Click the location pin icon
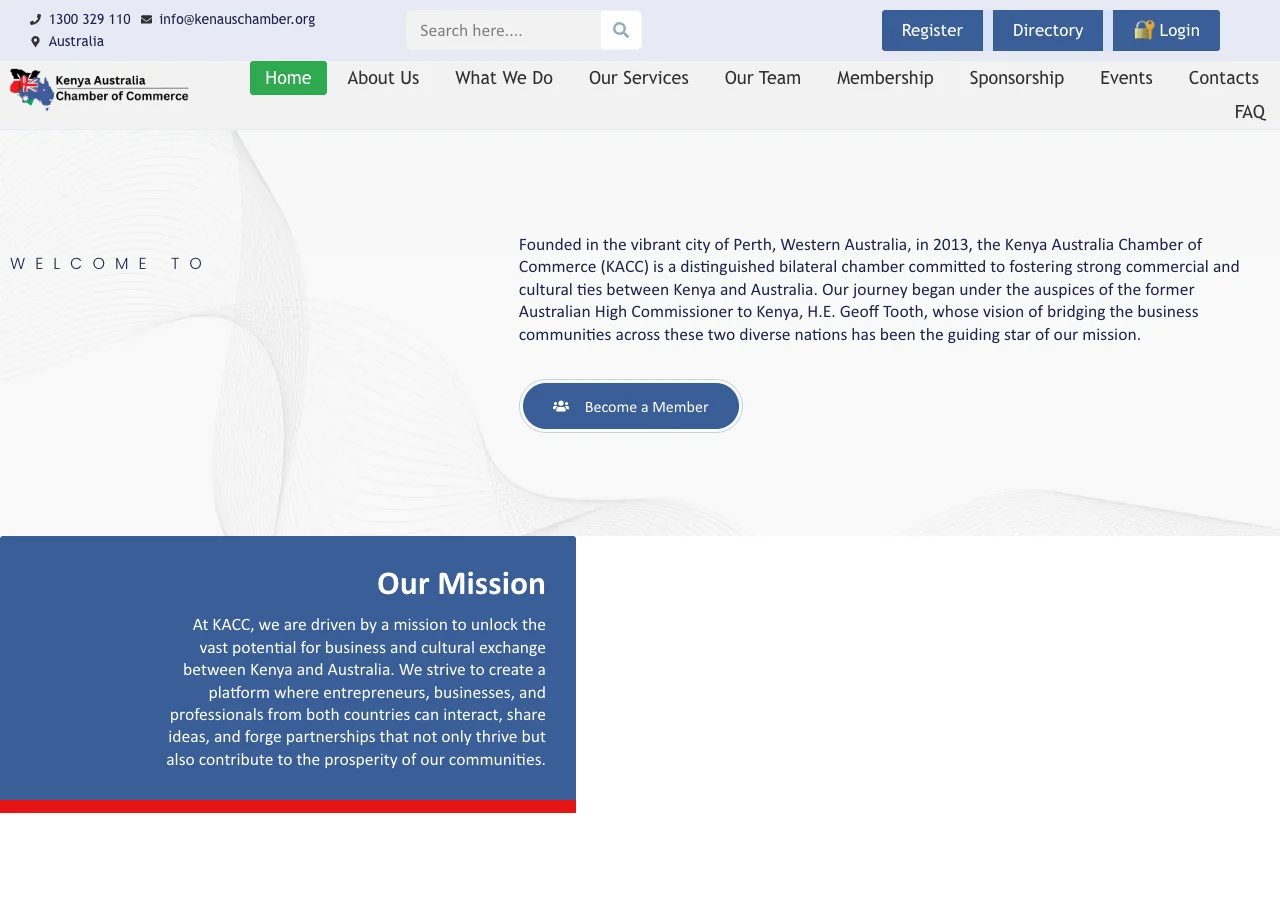Image resolution: width=1280 pixels, height=900 pixels. point(36,41)
